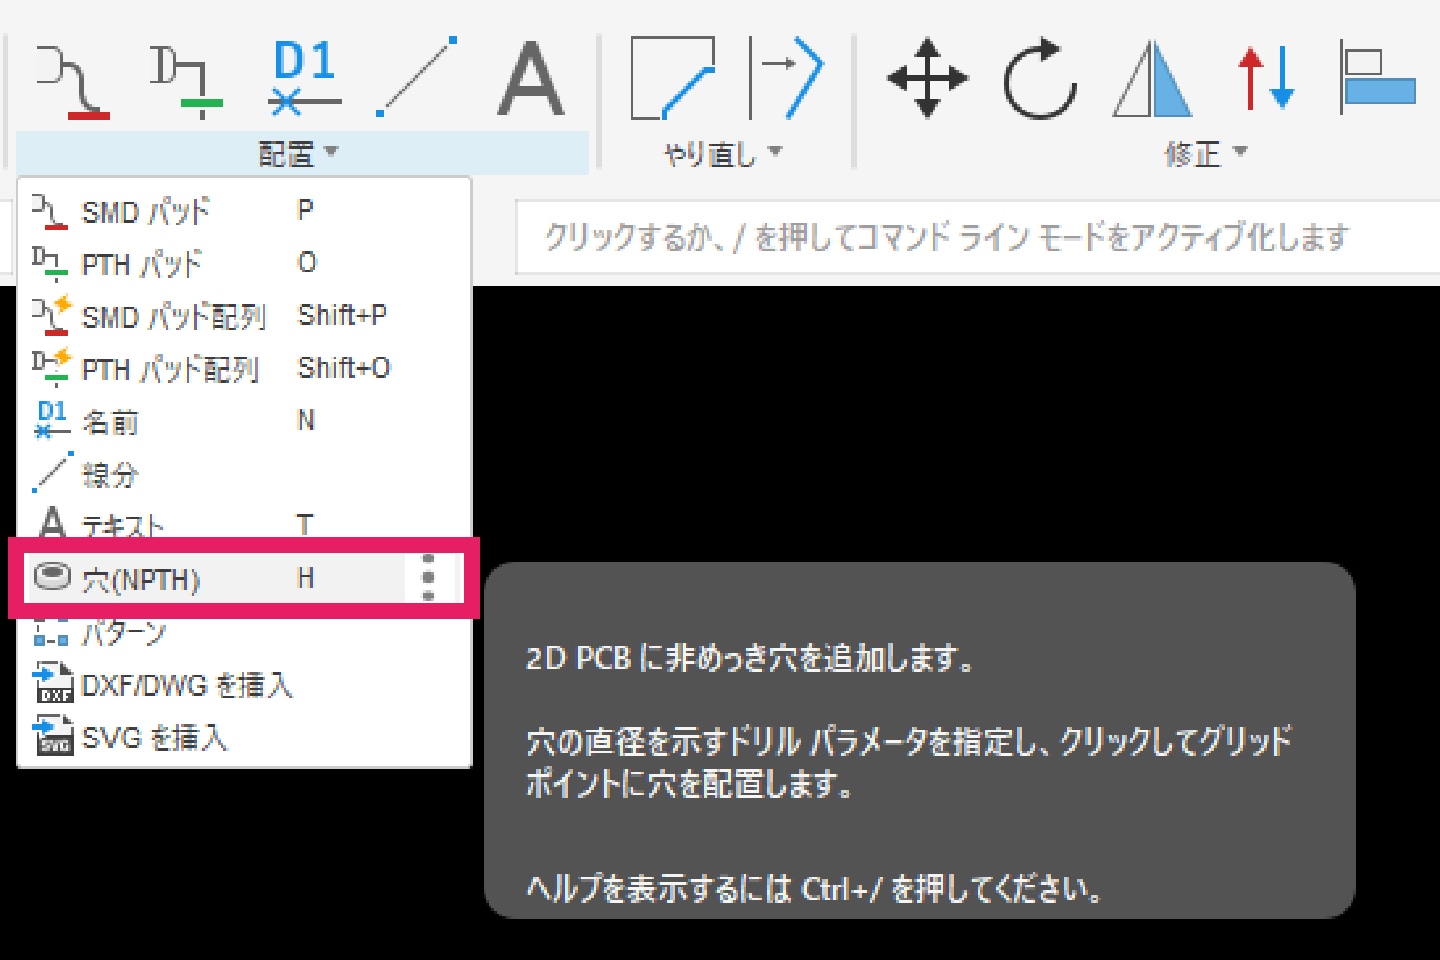Select the SMD pad tool in toolbar
Screen dimensions: 1440x960
72,80
